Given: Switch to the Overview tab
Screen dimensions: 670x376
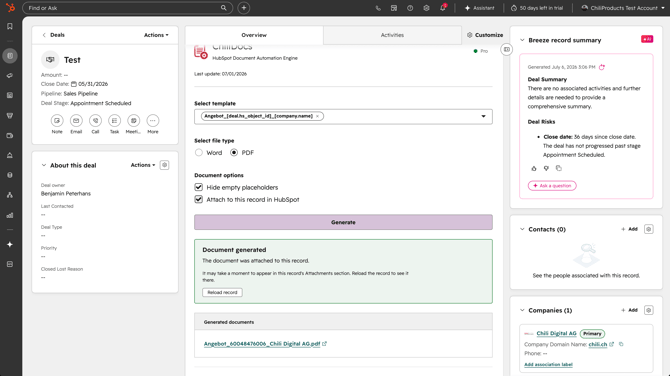Looking at the screenshot, I should point(254,35).
